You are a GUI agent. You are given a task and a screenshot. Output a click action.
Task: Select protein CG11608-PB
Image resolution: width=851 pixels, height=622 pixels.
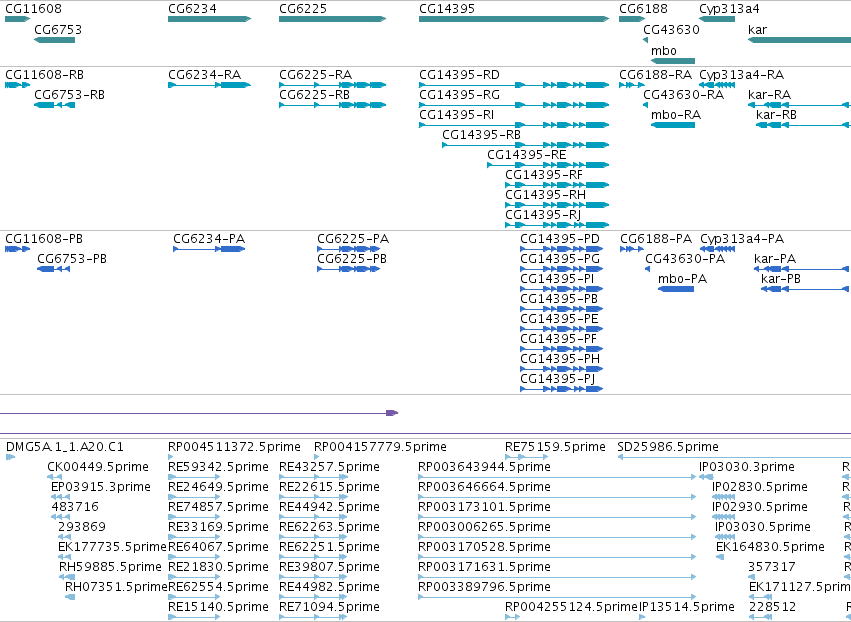44,239
